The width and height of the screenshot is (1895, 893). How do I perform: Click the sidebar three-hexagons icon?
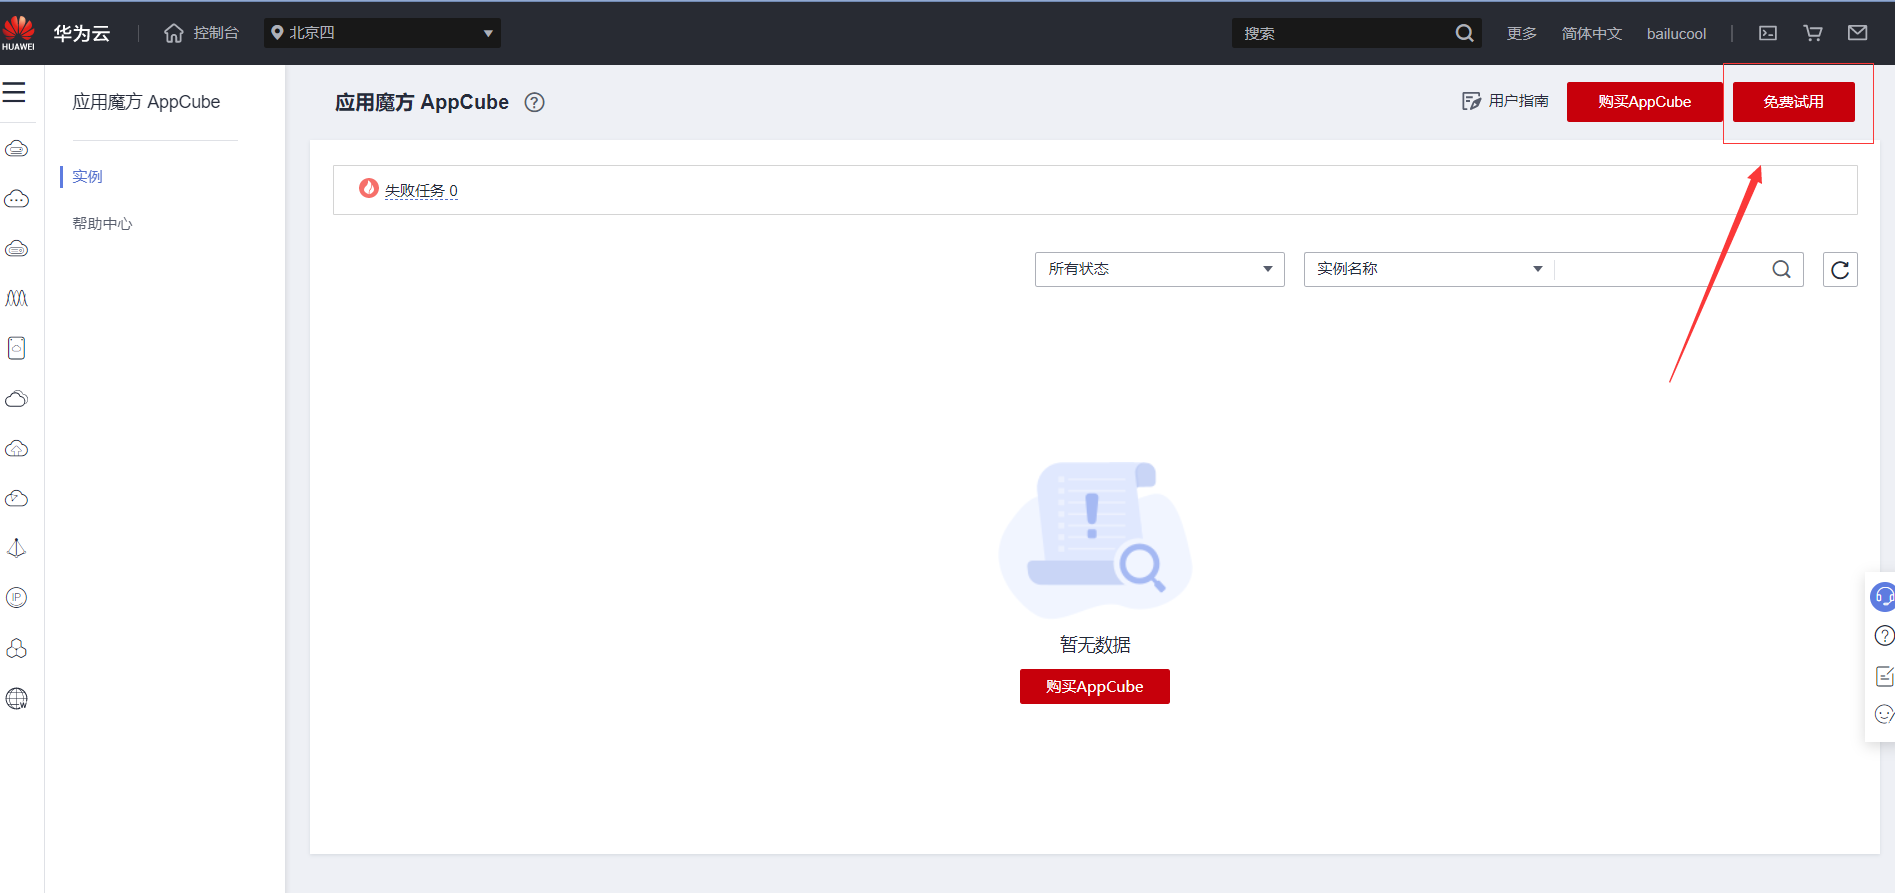[x=17, y=648]
